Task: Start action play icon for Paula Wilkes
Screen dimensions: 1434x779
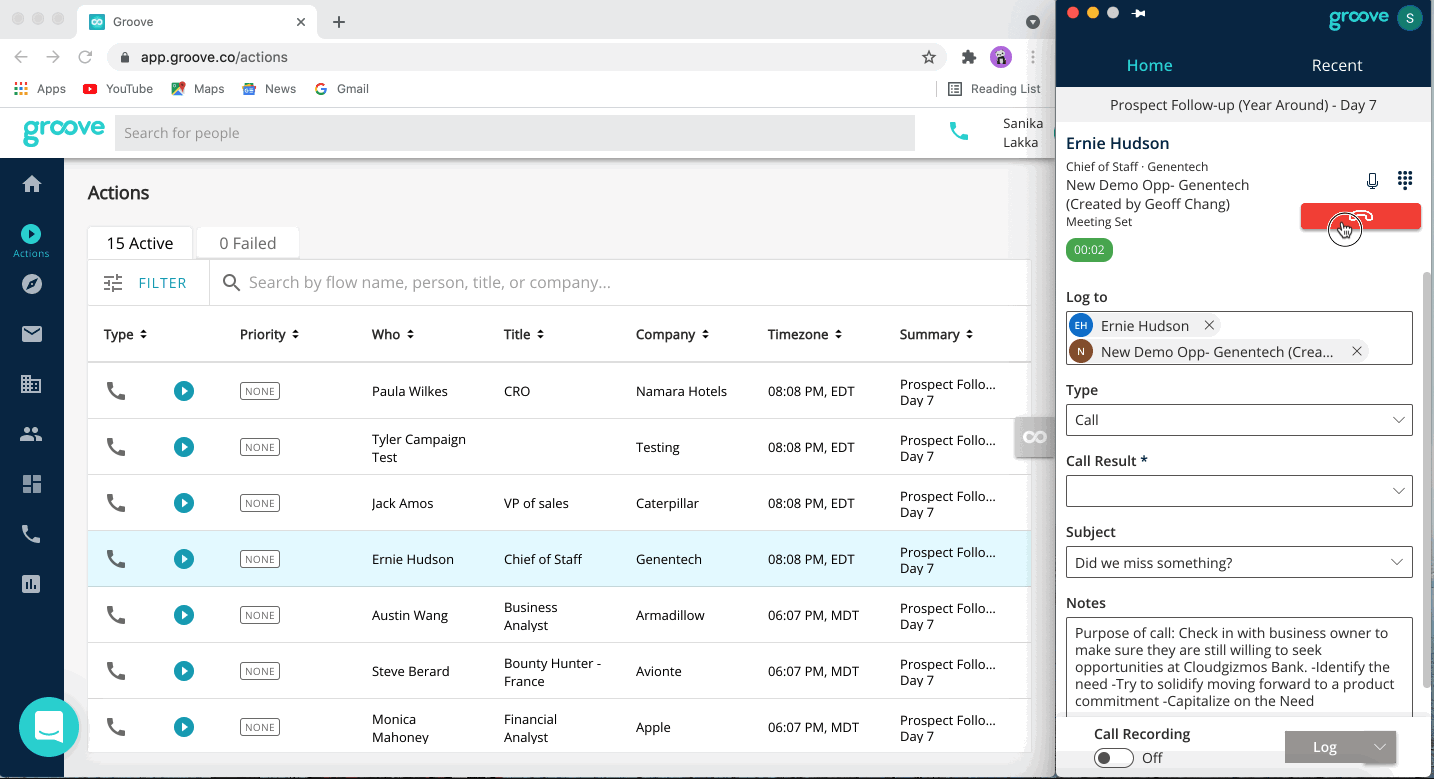Action: (184, 391)
